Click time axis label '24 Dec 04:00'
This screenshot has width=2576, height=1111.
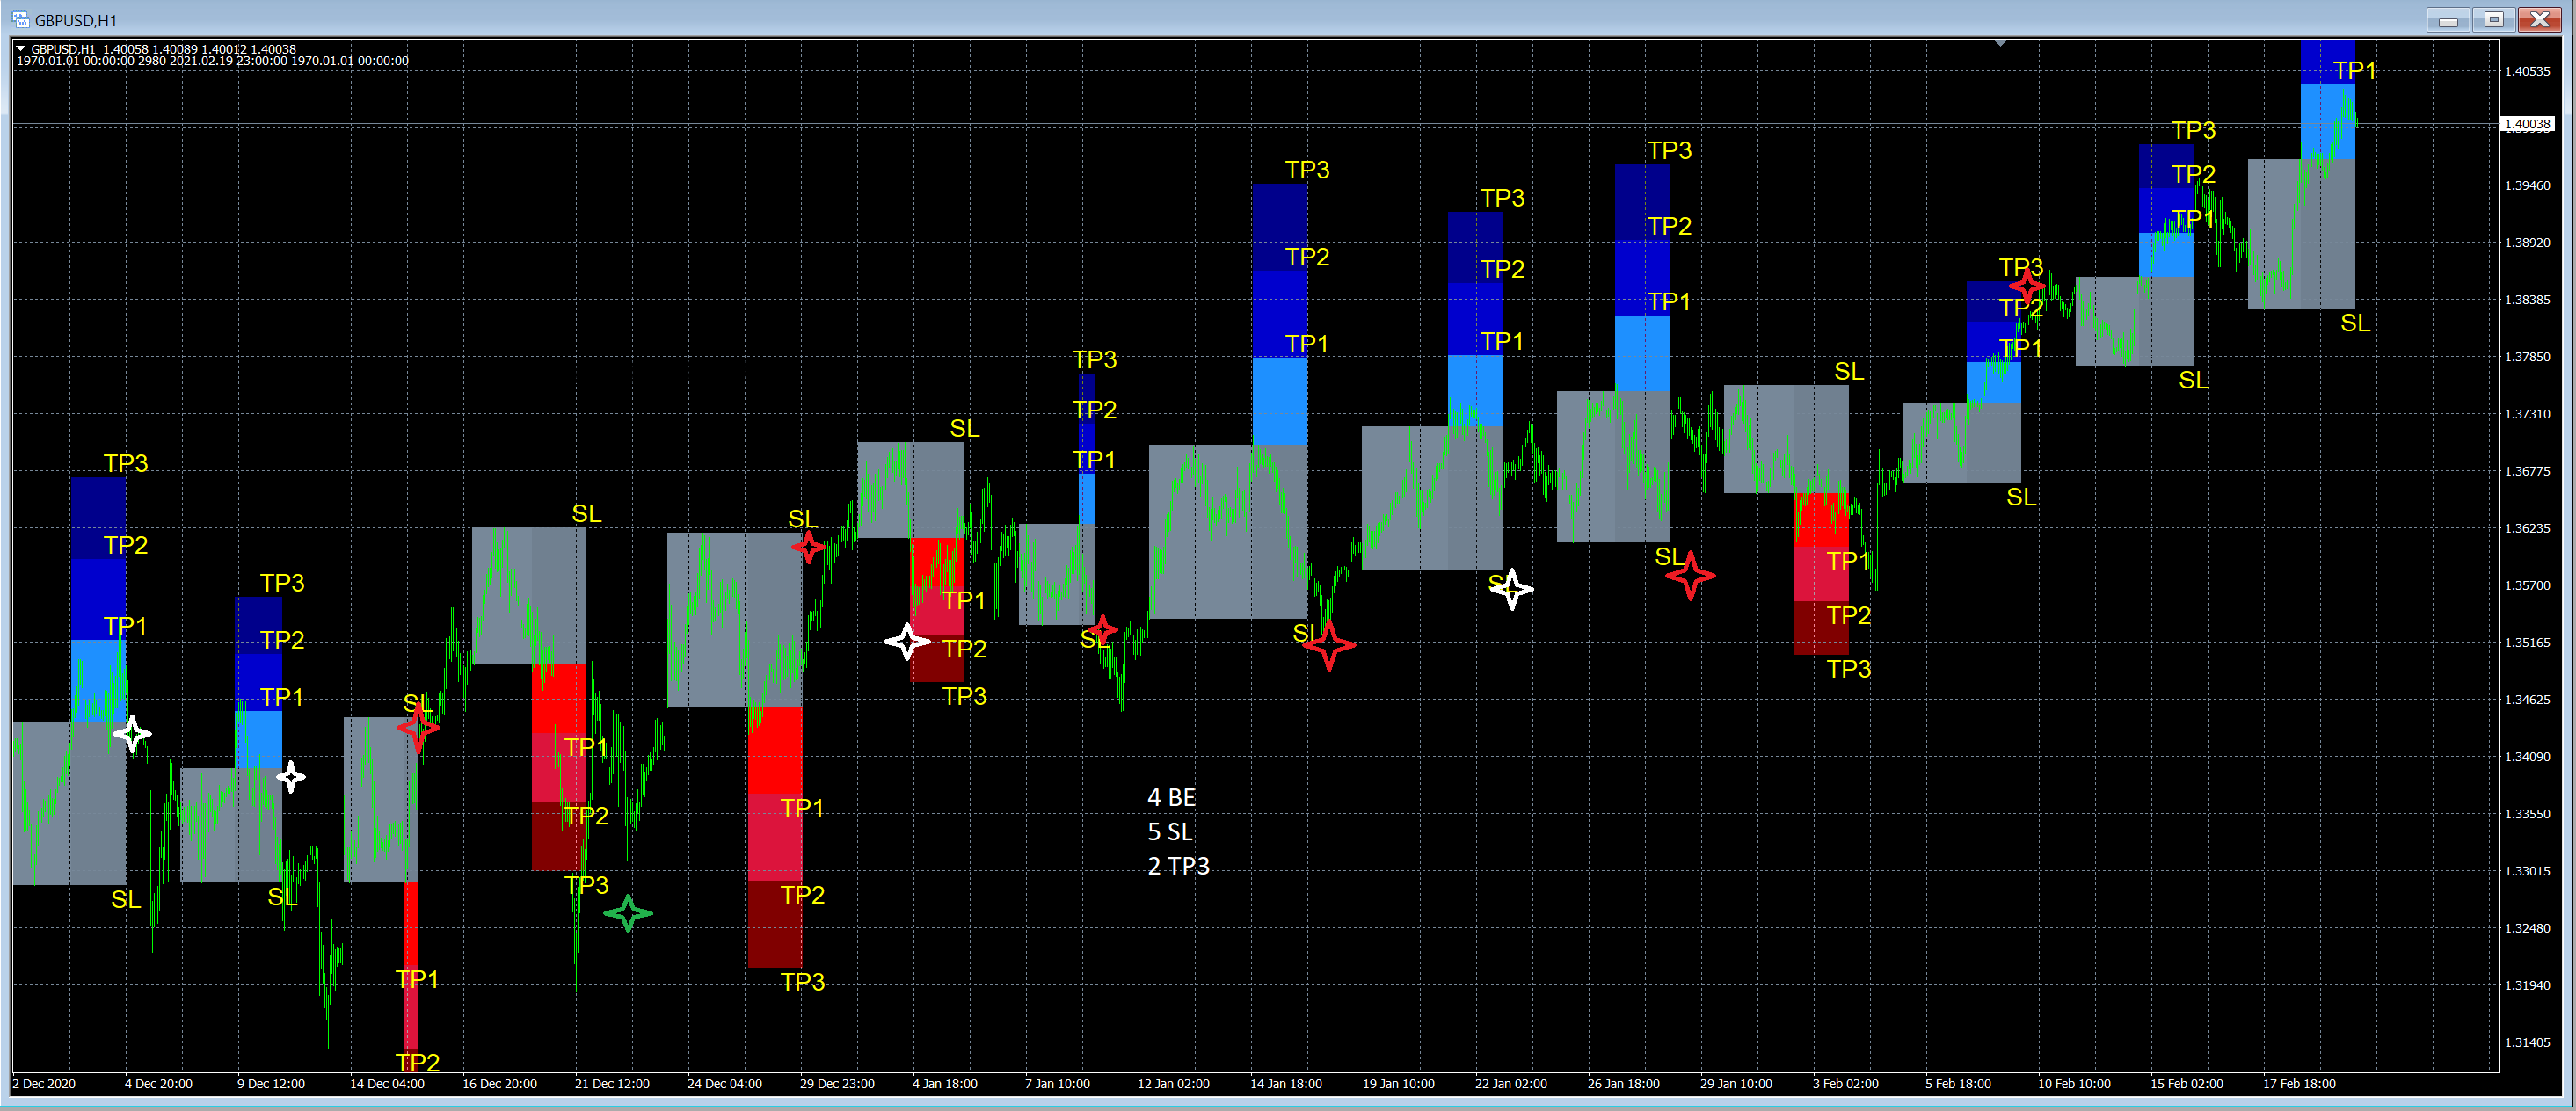point(725,1083)
